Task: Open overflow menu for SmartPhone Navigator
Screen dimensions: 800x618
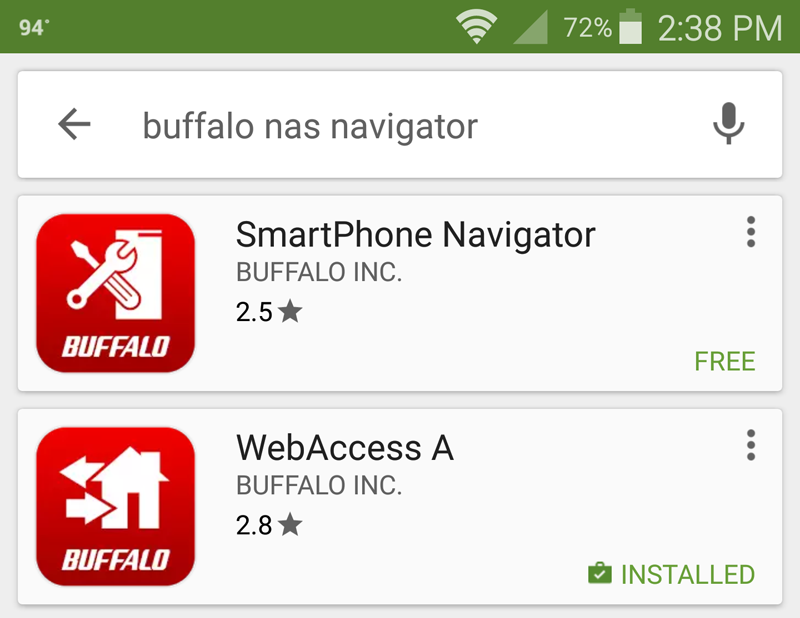Action: pos(751,232)
